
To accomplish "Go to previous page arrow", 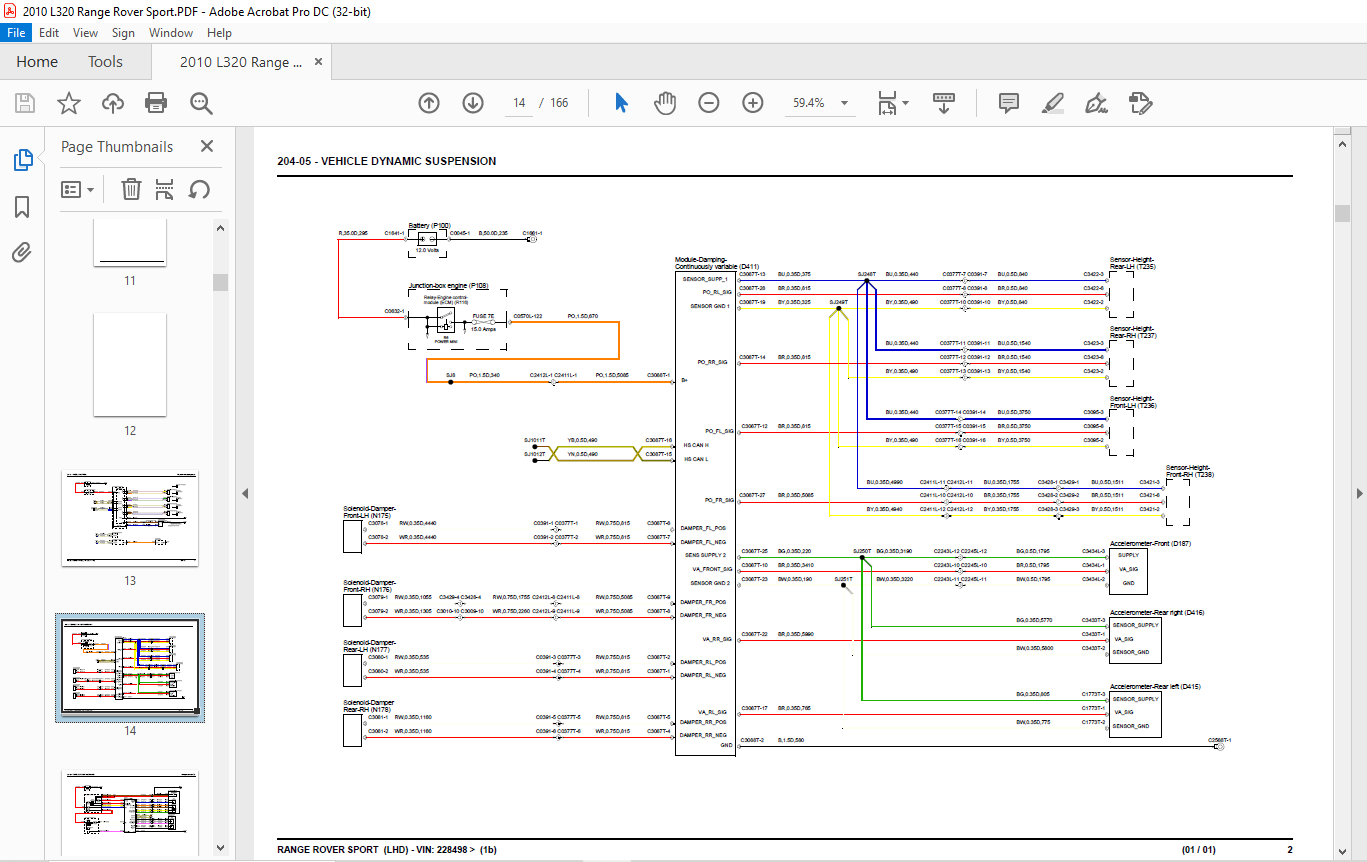I will pos(429,103).
